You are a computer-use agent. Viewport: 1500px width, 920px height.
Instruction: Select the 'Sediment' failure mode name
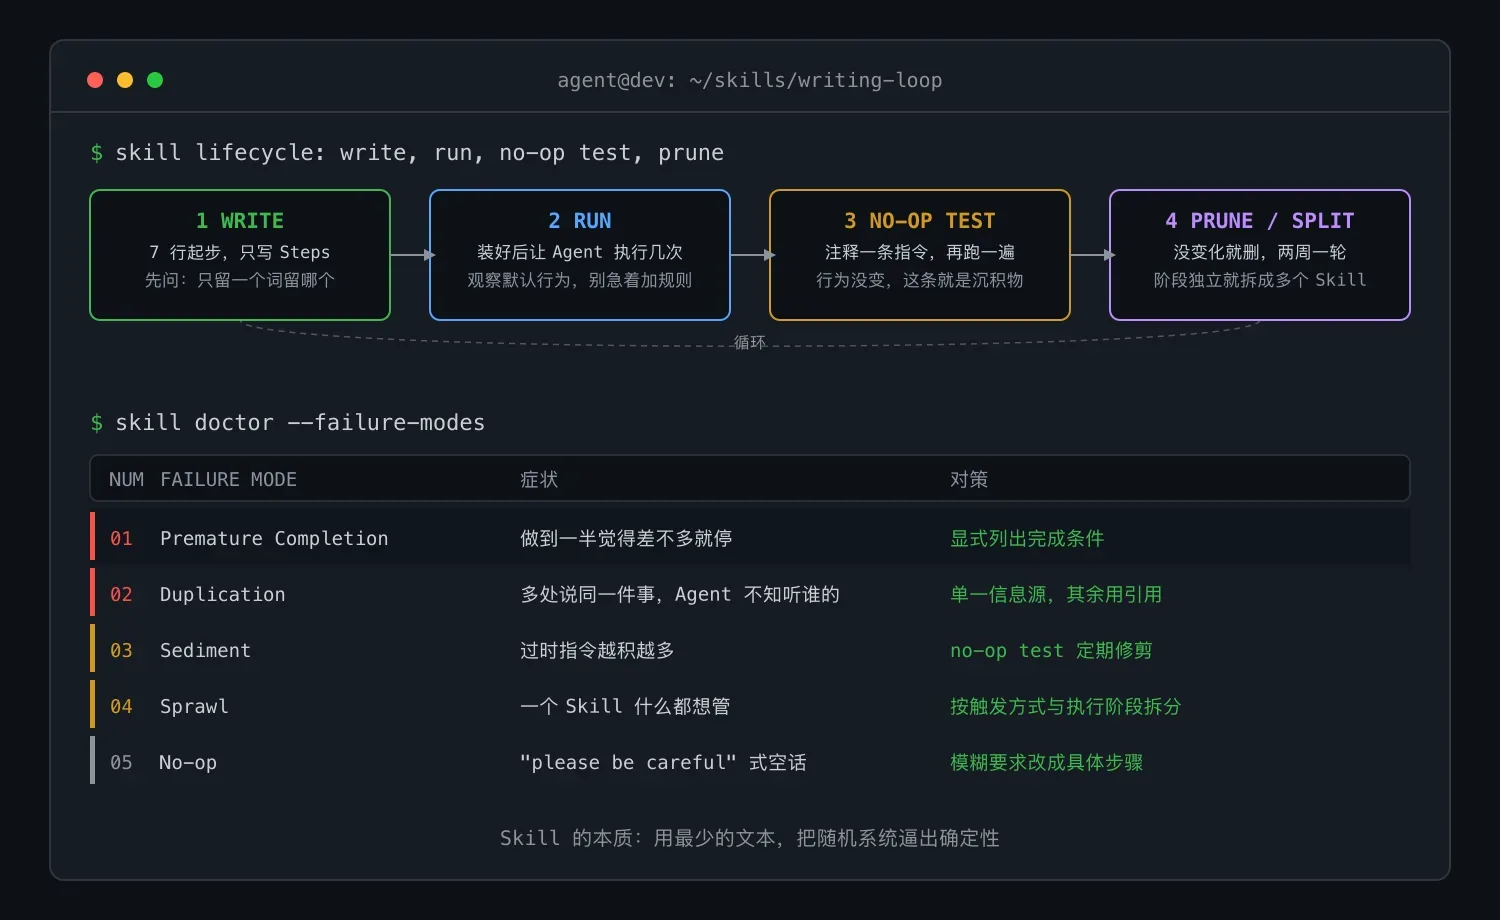click(205, 650)
